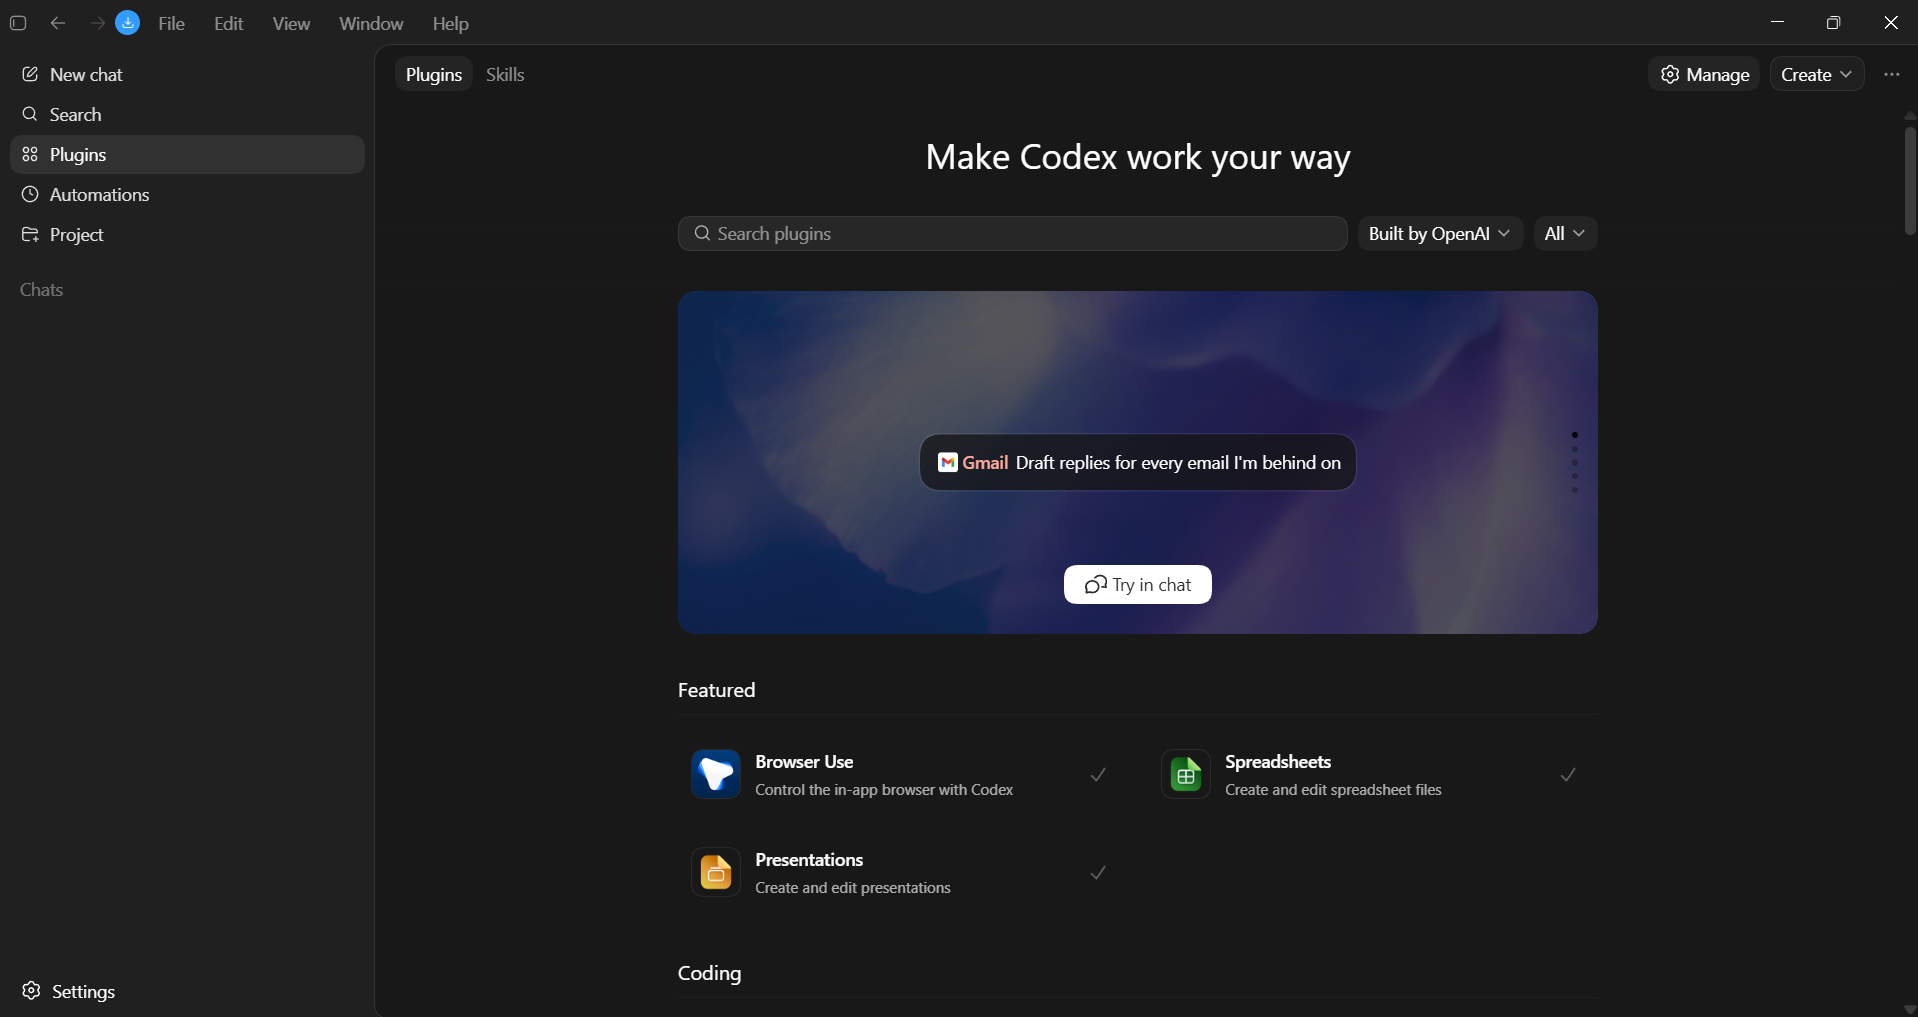Go back with the left arrow
The width and height of the screenshot is (1918, 1017).
coord(58,23)
